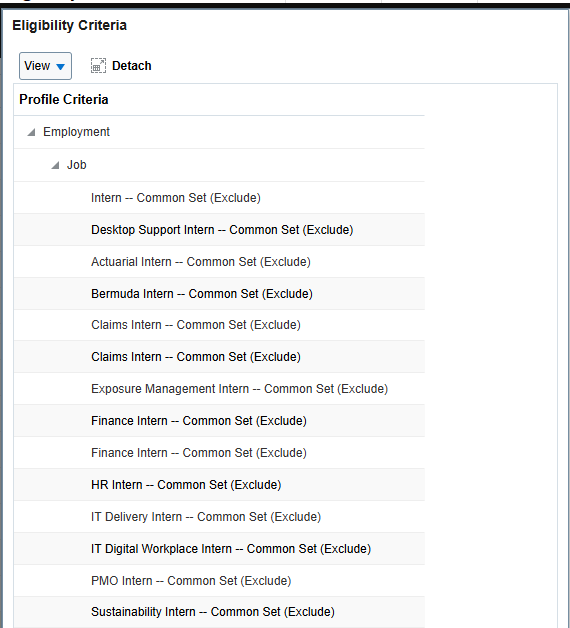Select Intern -- Common Set (Exclude) first row
This screenshot has height=628, width=570.
coord(219,198)
